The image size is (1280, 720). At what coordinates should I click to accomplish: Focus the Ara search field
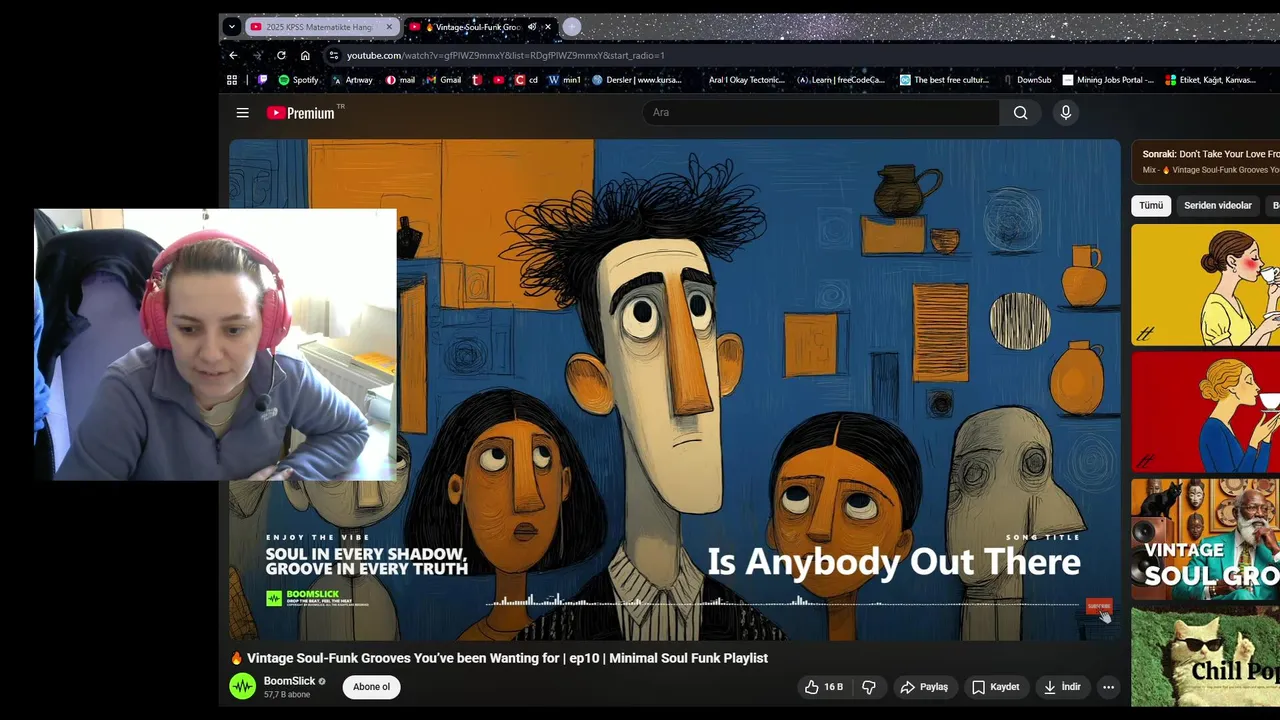click(820, 113)
